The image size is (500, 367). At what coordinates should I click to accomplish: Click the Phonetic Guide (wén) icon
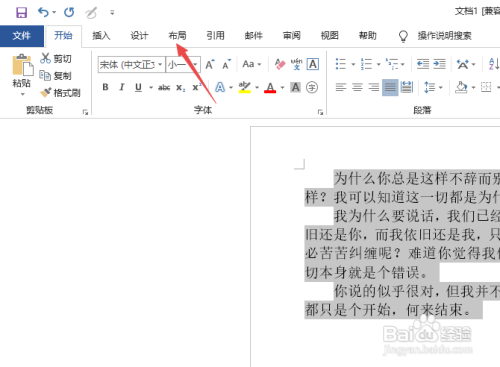click(296, 64)
